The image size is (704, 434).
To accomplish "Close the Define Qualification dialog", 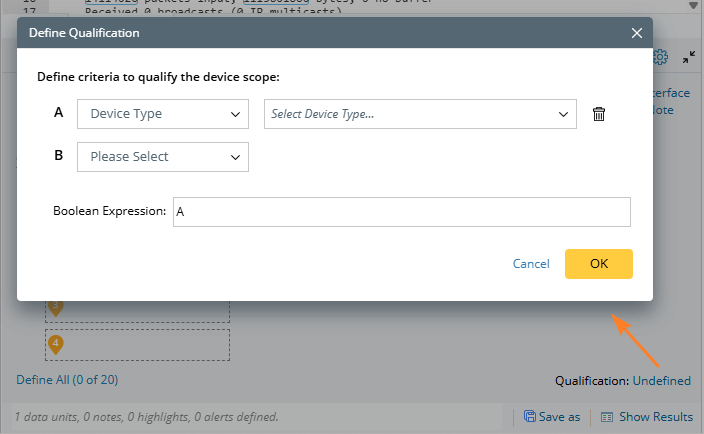I will pos(636,33).
